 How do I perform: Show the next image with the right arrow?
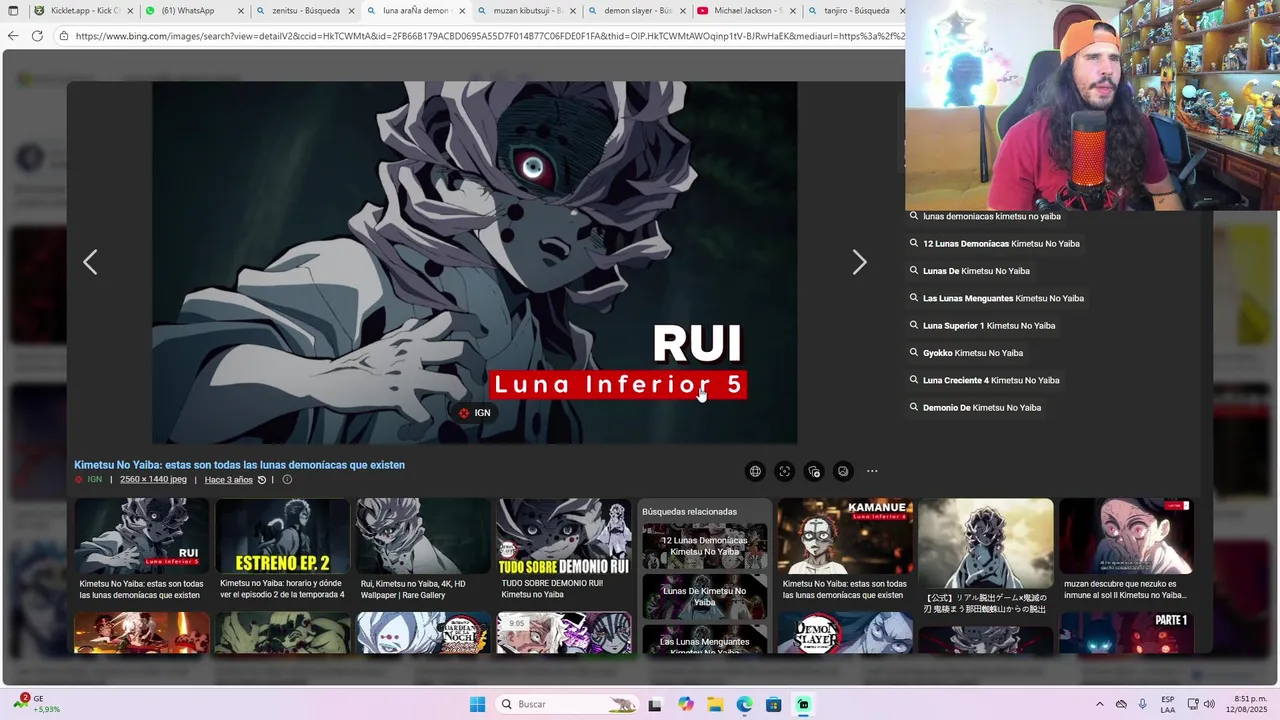(859, 262)
